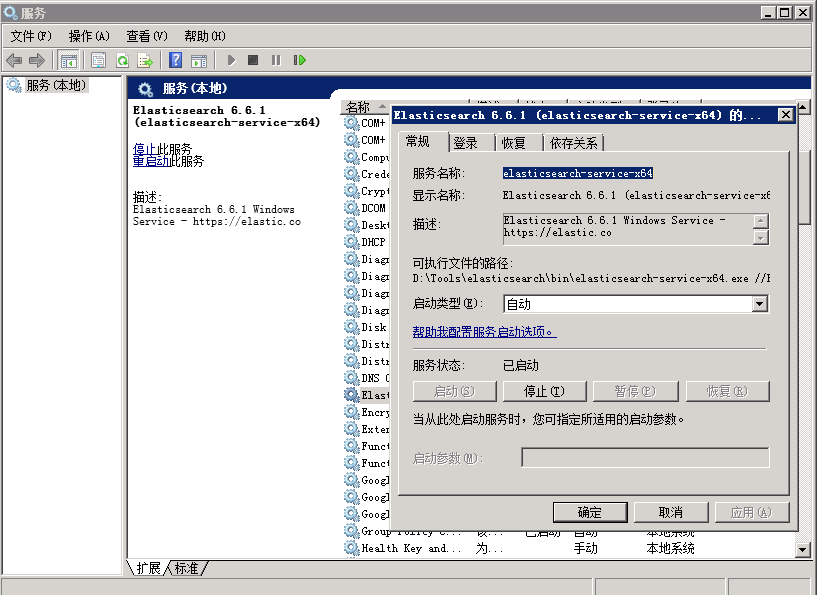Click the Export list toolbar icon

click(x=145, y=60)
